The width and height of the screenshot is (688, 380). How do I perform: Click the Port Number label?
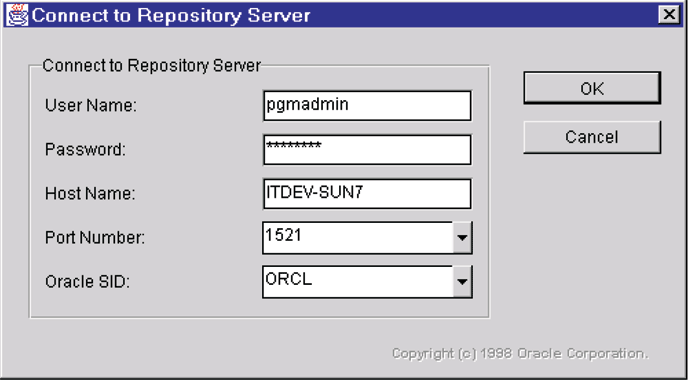click(95, 237)
